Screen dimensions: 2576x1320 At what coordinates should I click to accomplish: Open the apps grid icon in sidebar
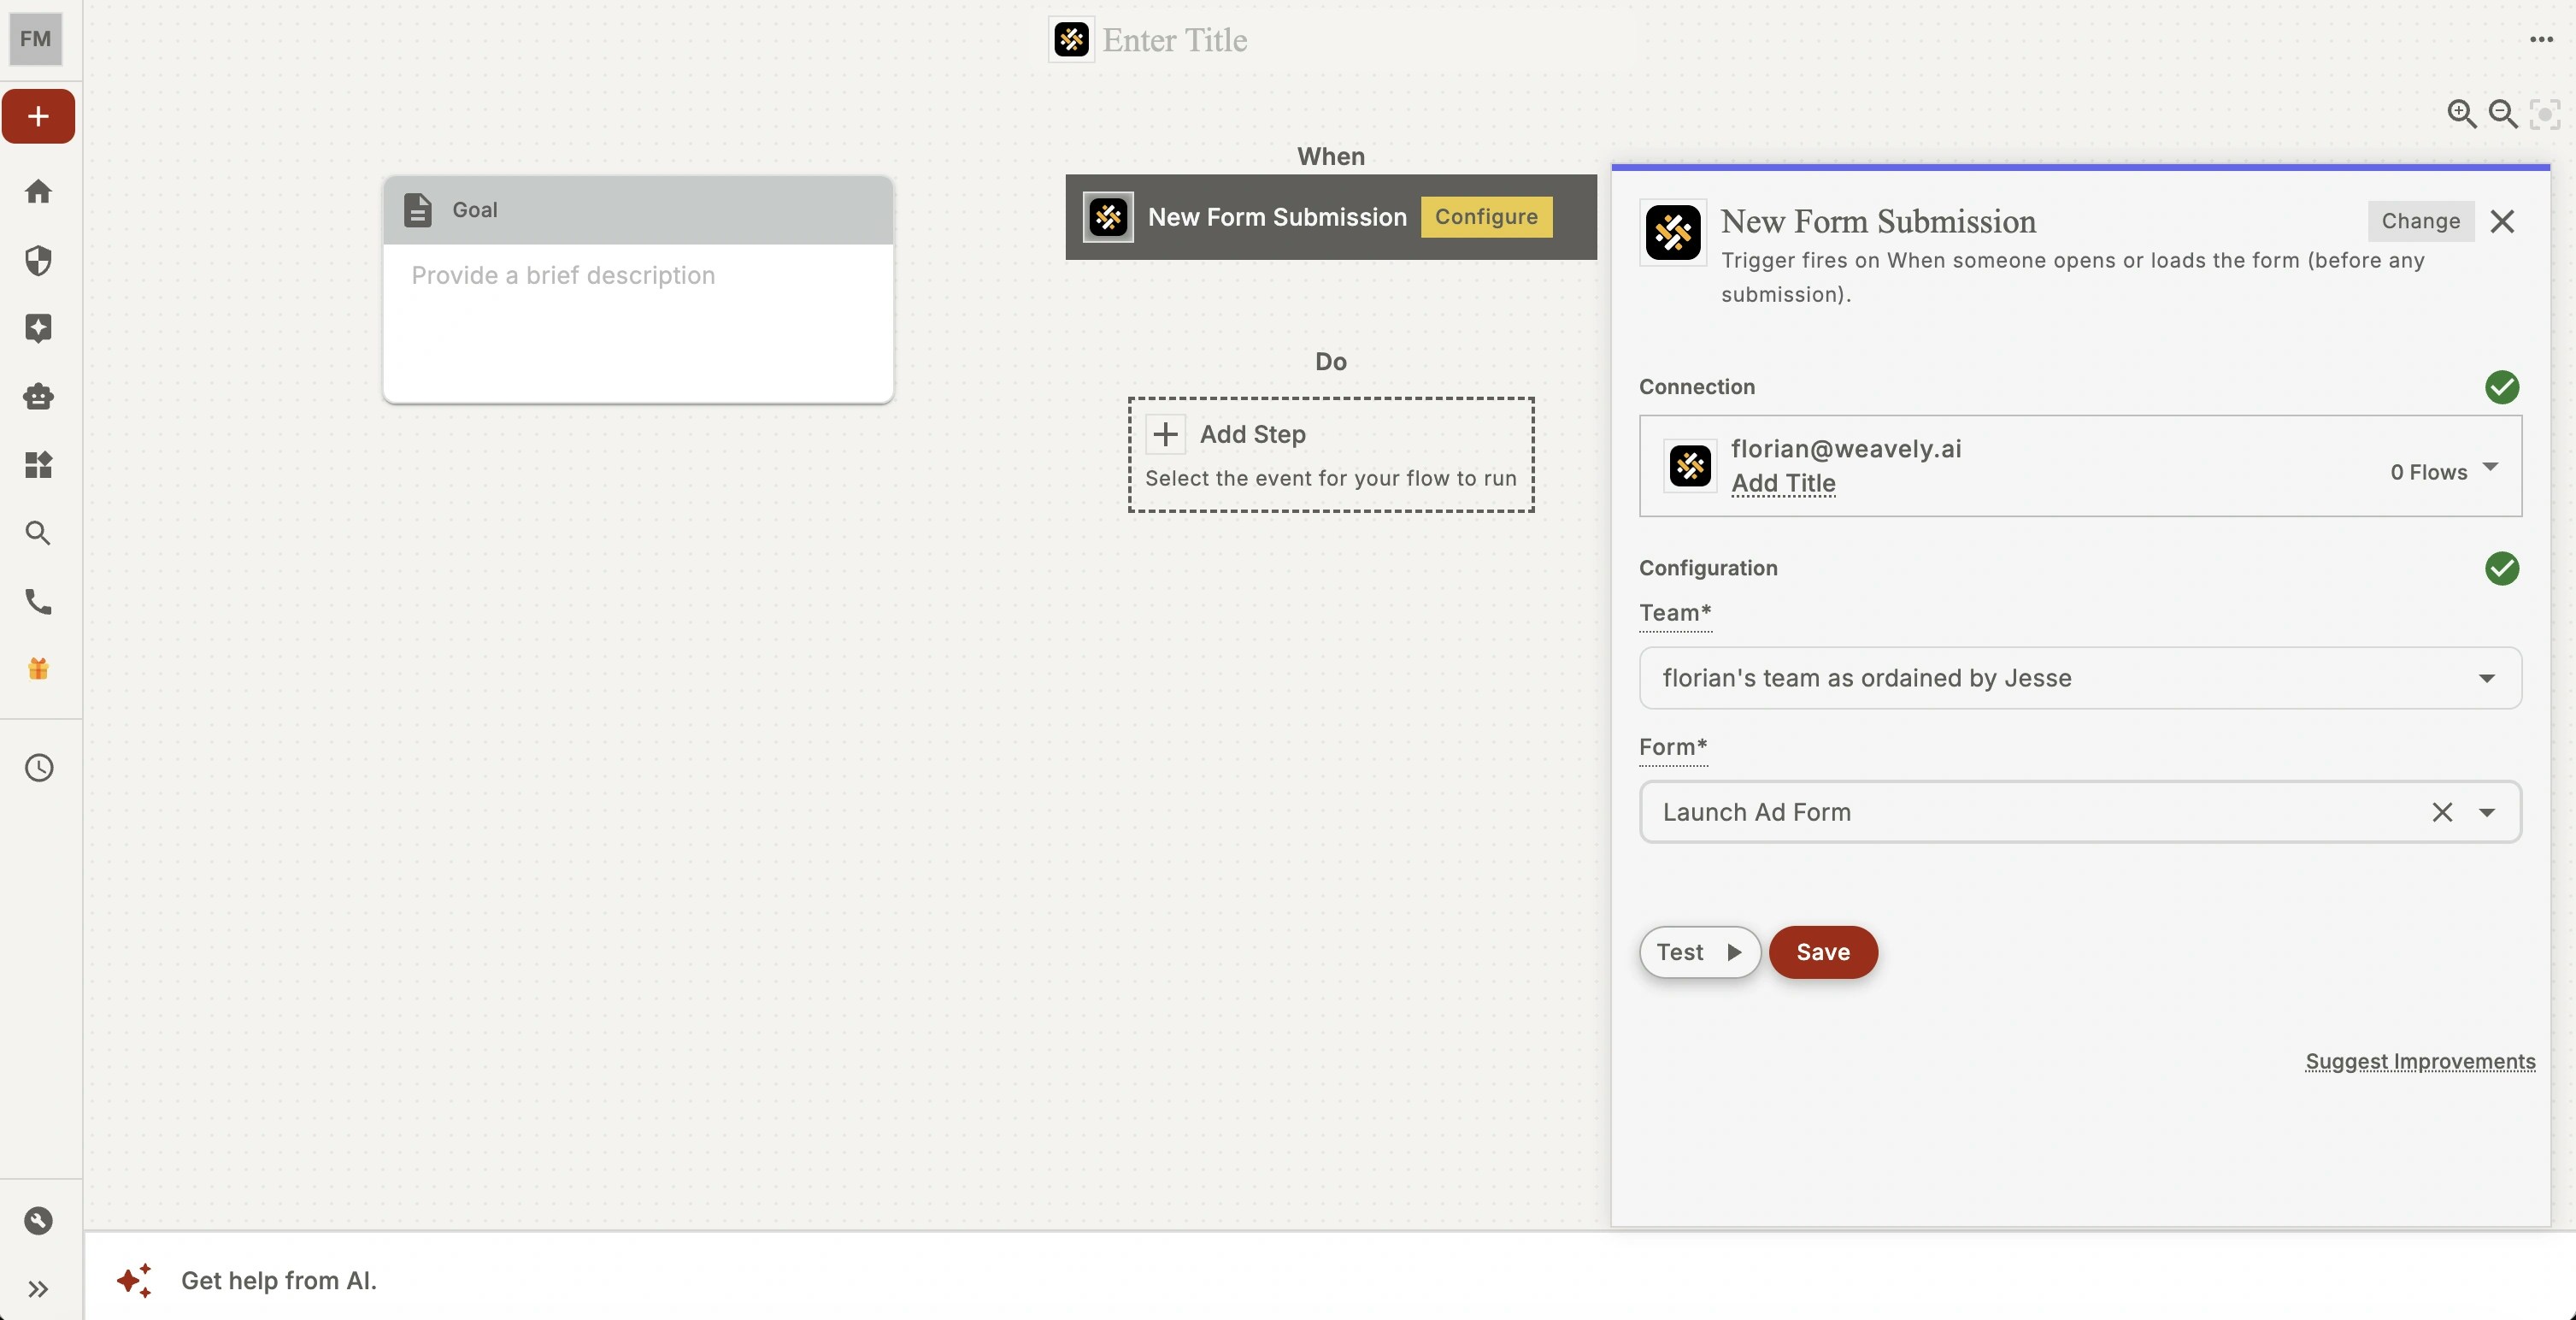[38, 464]
